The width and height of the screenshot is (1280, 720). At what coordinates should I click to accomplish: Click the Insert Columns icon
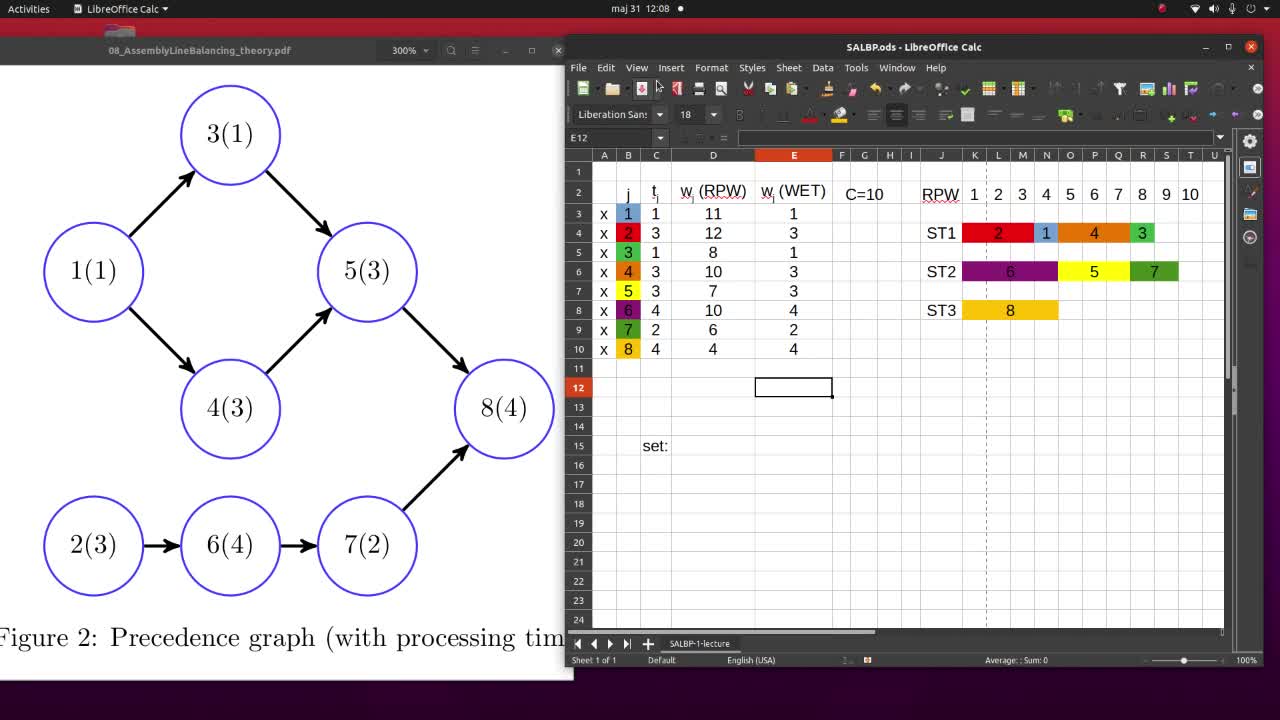pos(1018,89)
